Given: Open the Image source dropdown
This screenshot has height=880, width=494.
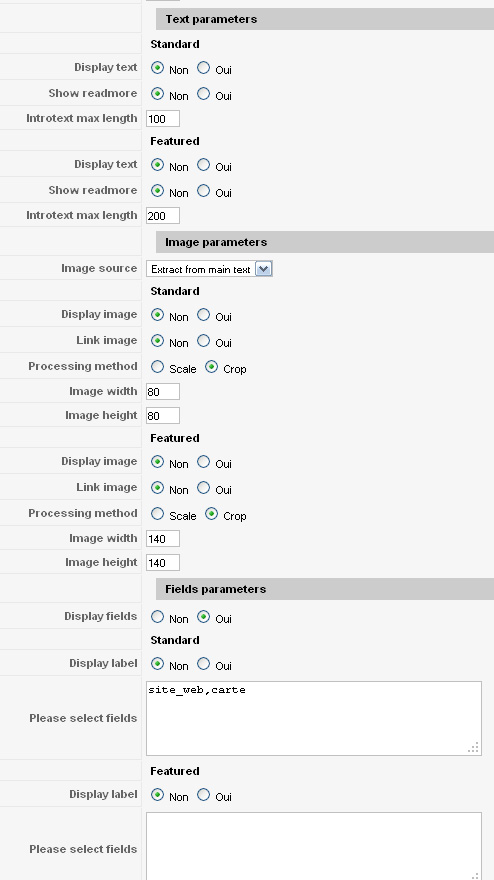Looking at the screenshot, I should [x=209, y=269].
